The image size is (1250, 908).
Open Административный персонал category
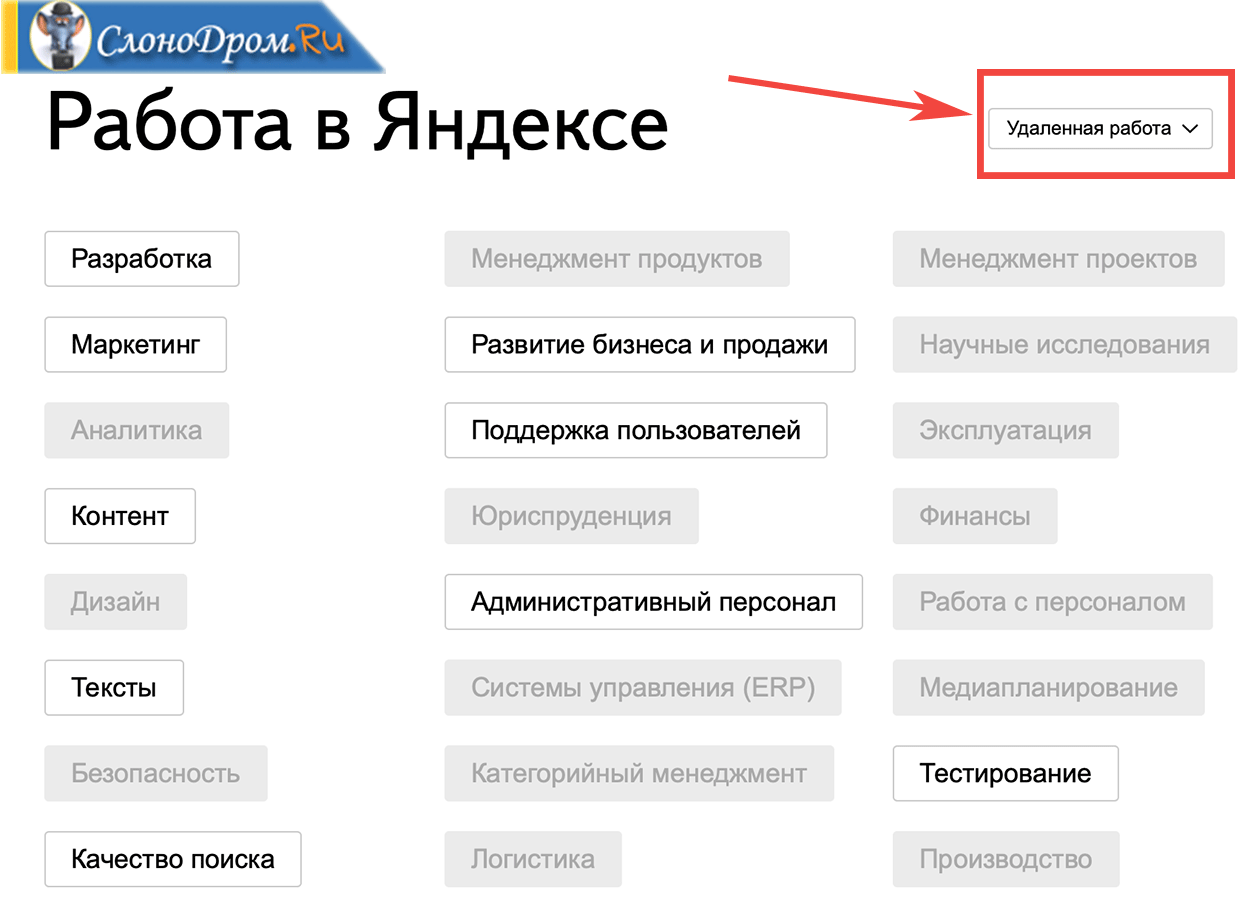pyautogui.click(x=653, y=602)
